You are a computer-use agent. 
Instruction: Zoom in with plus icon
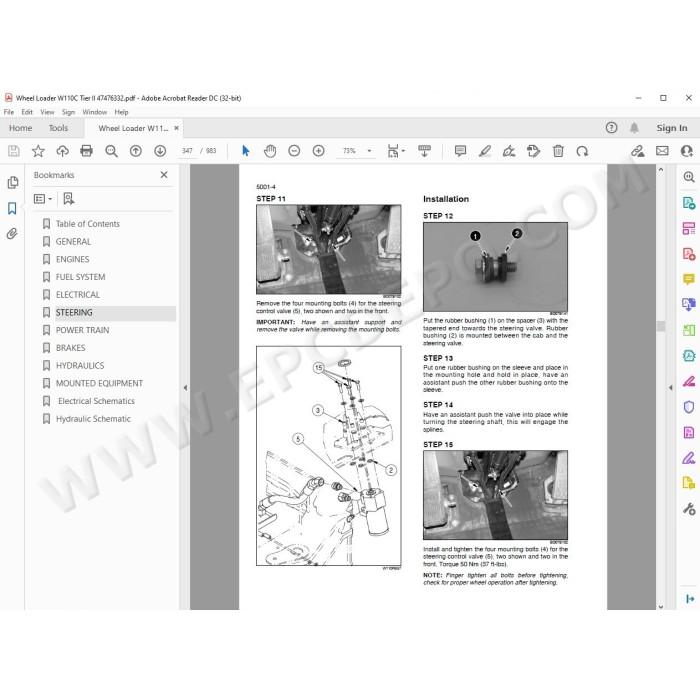pyautogui.click(x=318, y=151)
